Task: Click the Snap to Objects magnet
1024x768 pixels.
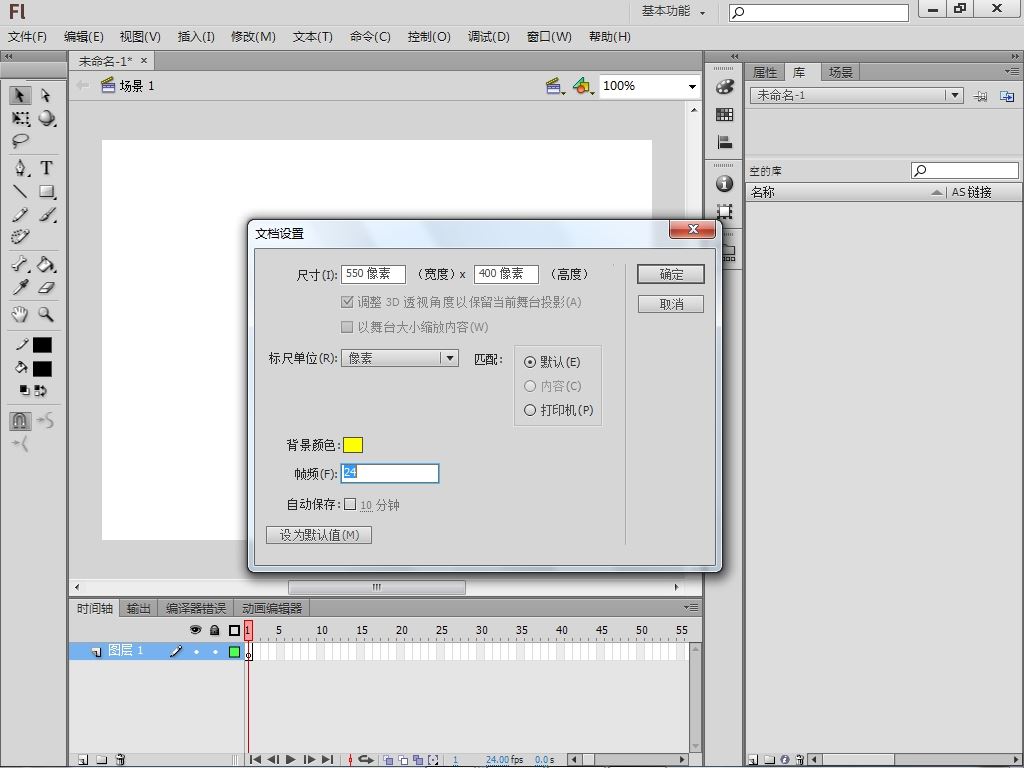Action: click(20, 421)
